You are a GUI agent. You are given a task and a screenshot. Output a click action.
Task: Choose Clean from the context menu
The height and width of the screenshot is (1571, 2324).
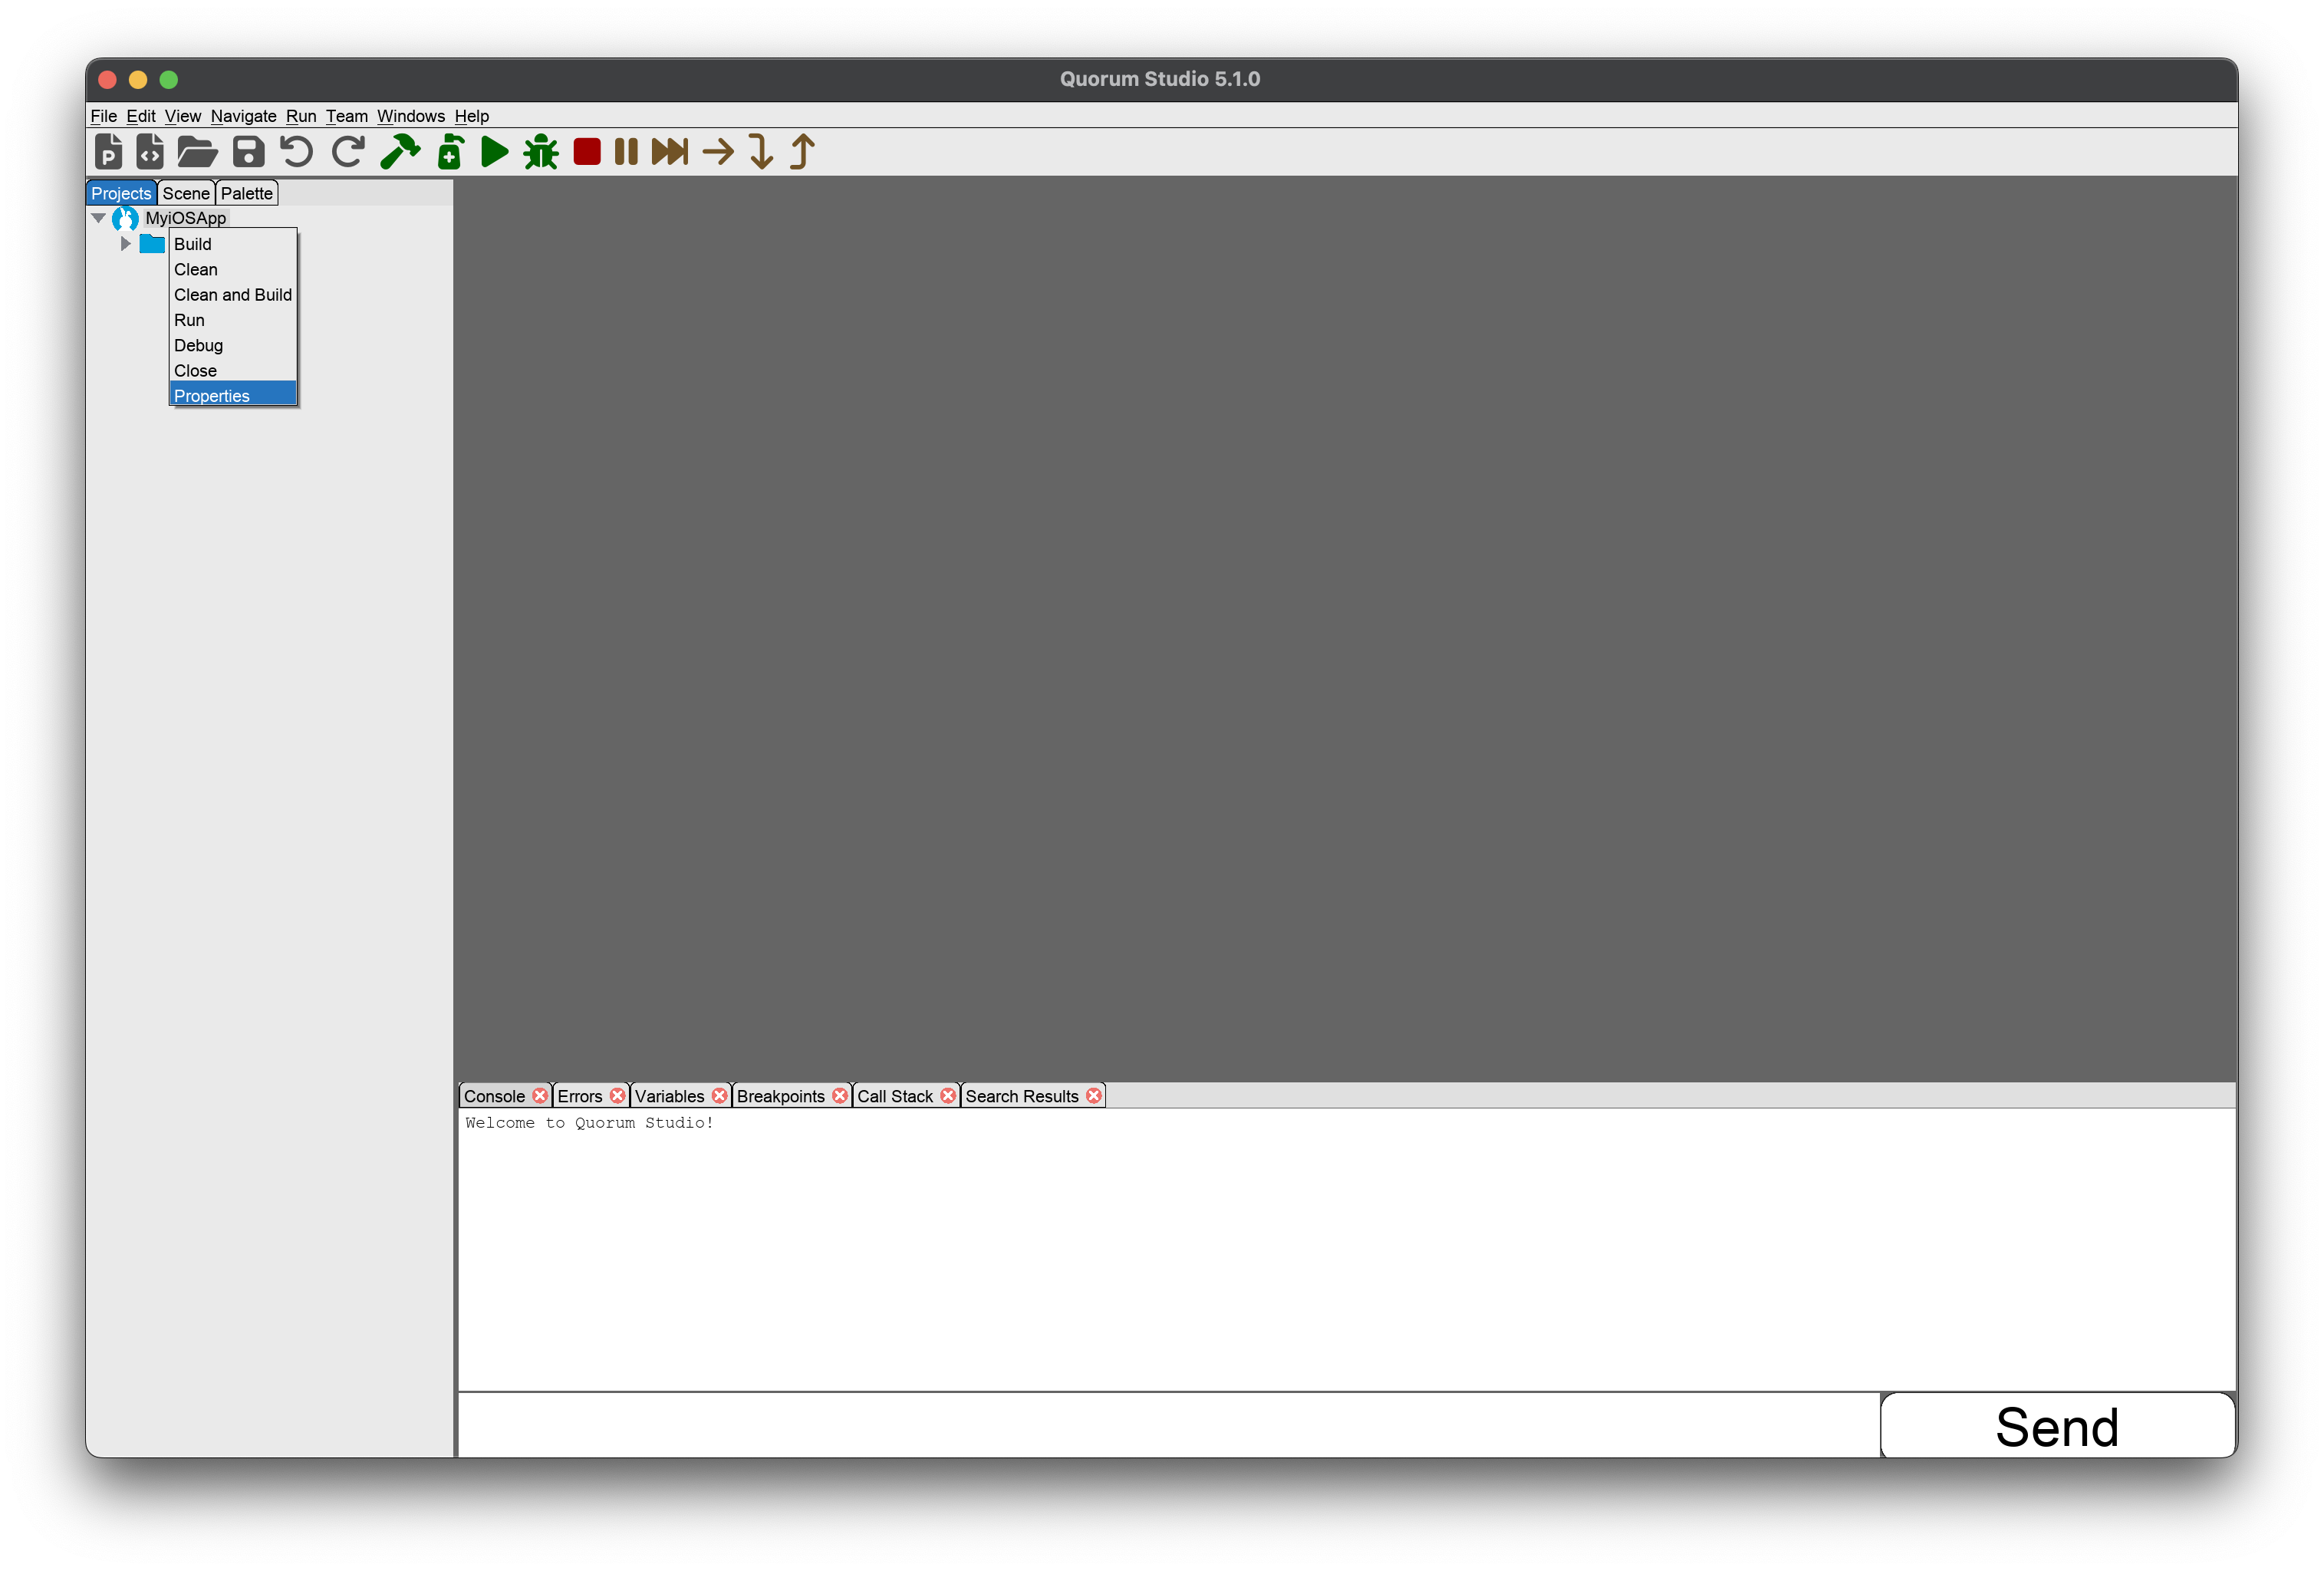click(233, 269)
